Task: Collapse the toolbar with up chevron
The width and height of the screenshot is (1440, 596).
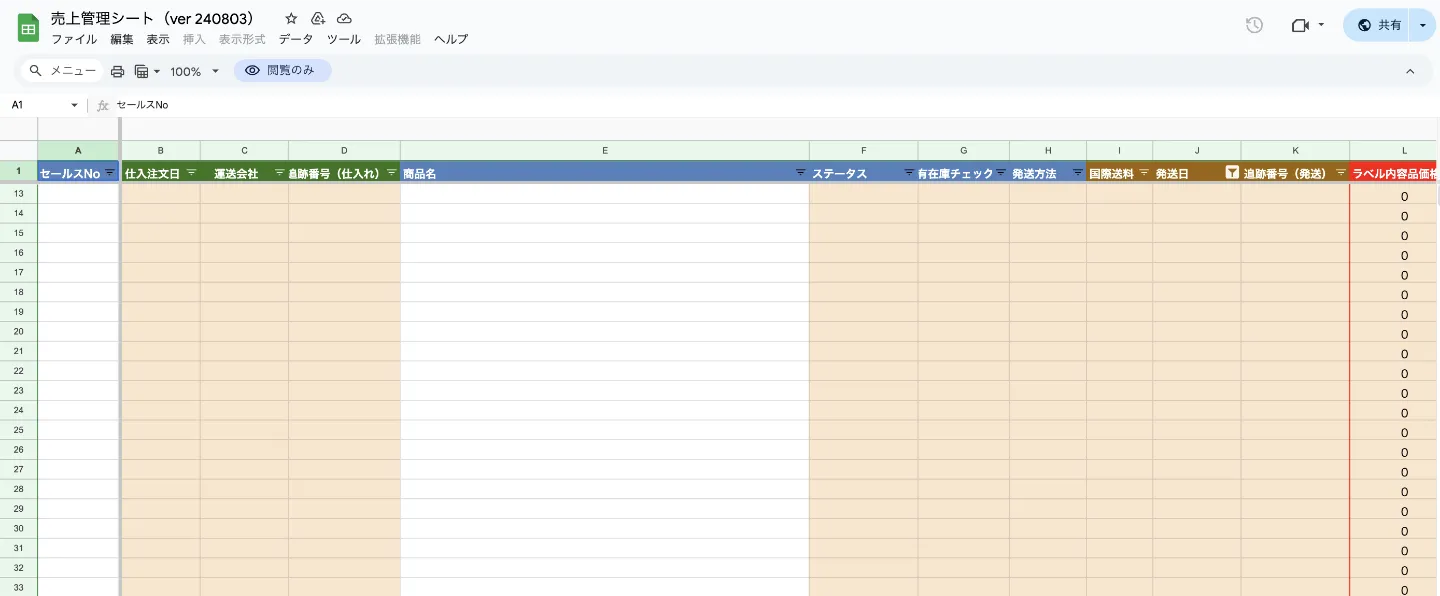Action: 1410,71
